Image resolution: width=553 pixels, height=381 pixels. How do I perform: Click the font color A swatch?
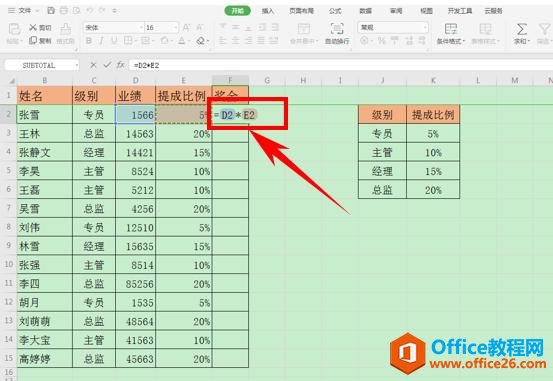pyautogui.click(x=182, y=41)
